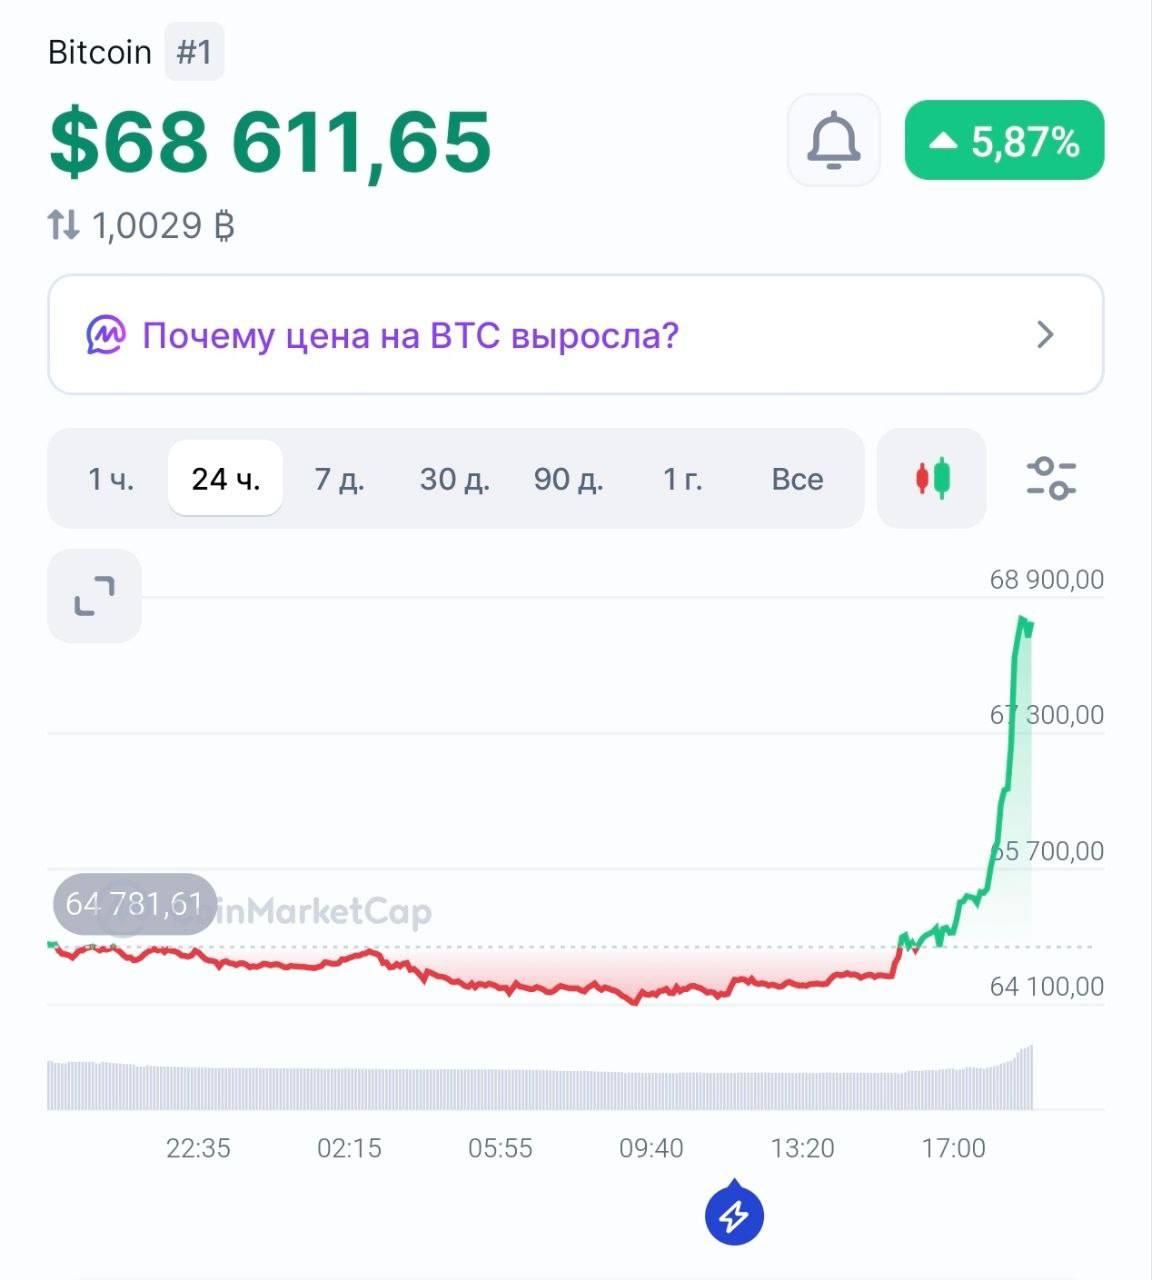Open 'Почему цена на BTC выросла?' link

[410, 335]
